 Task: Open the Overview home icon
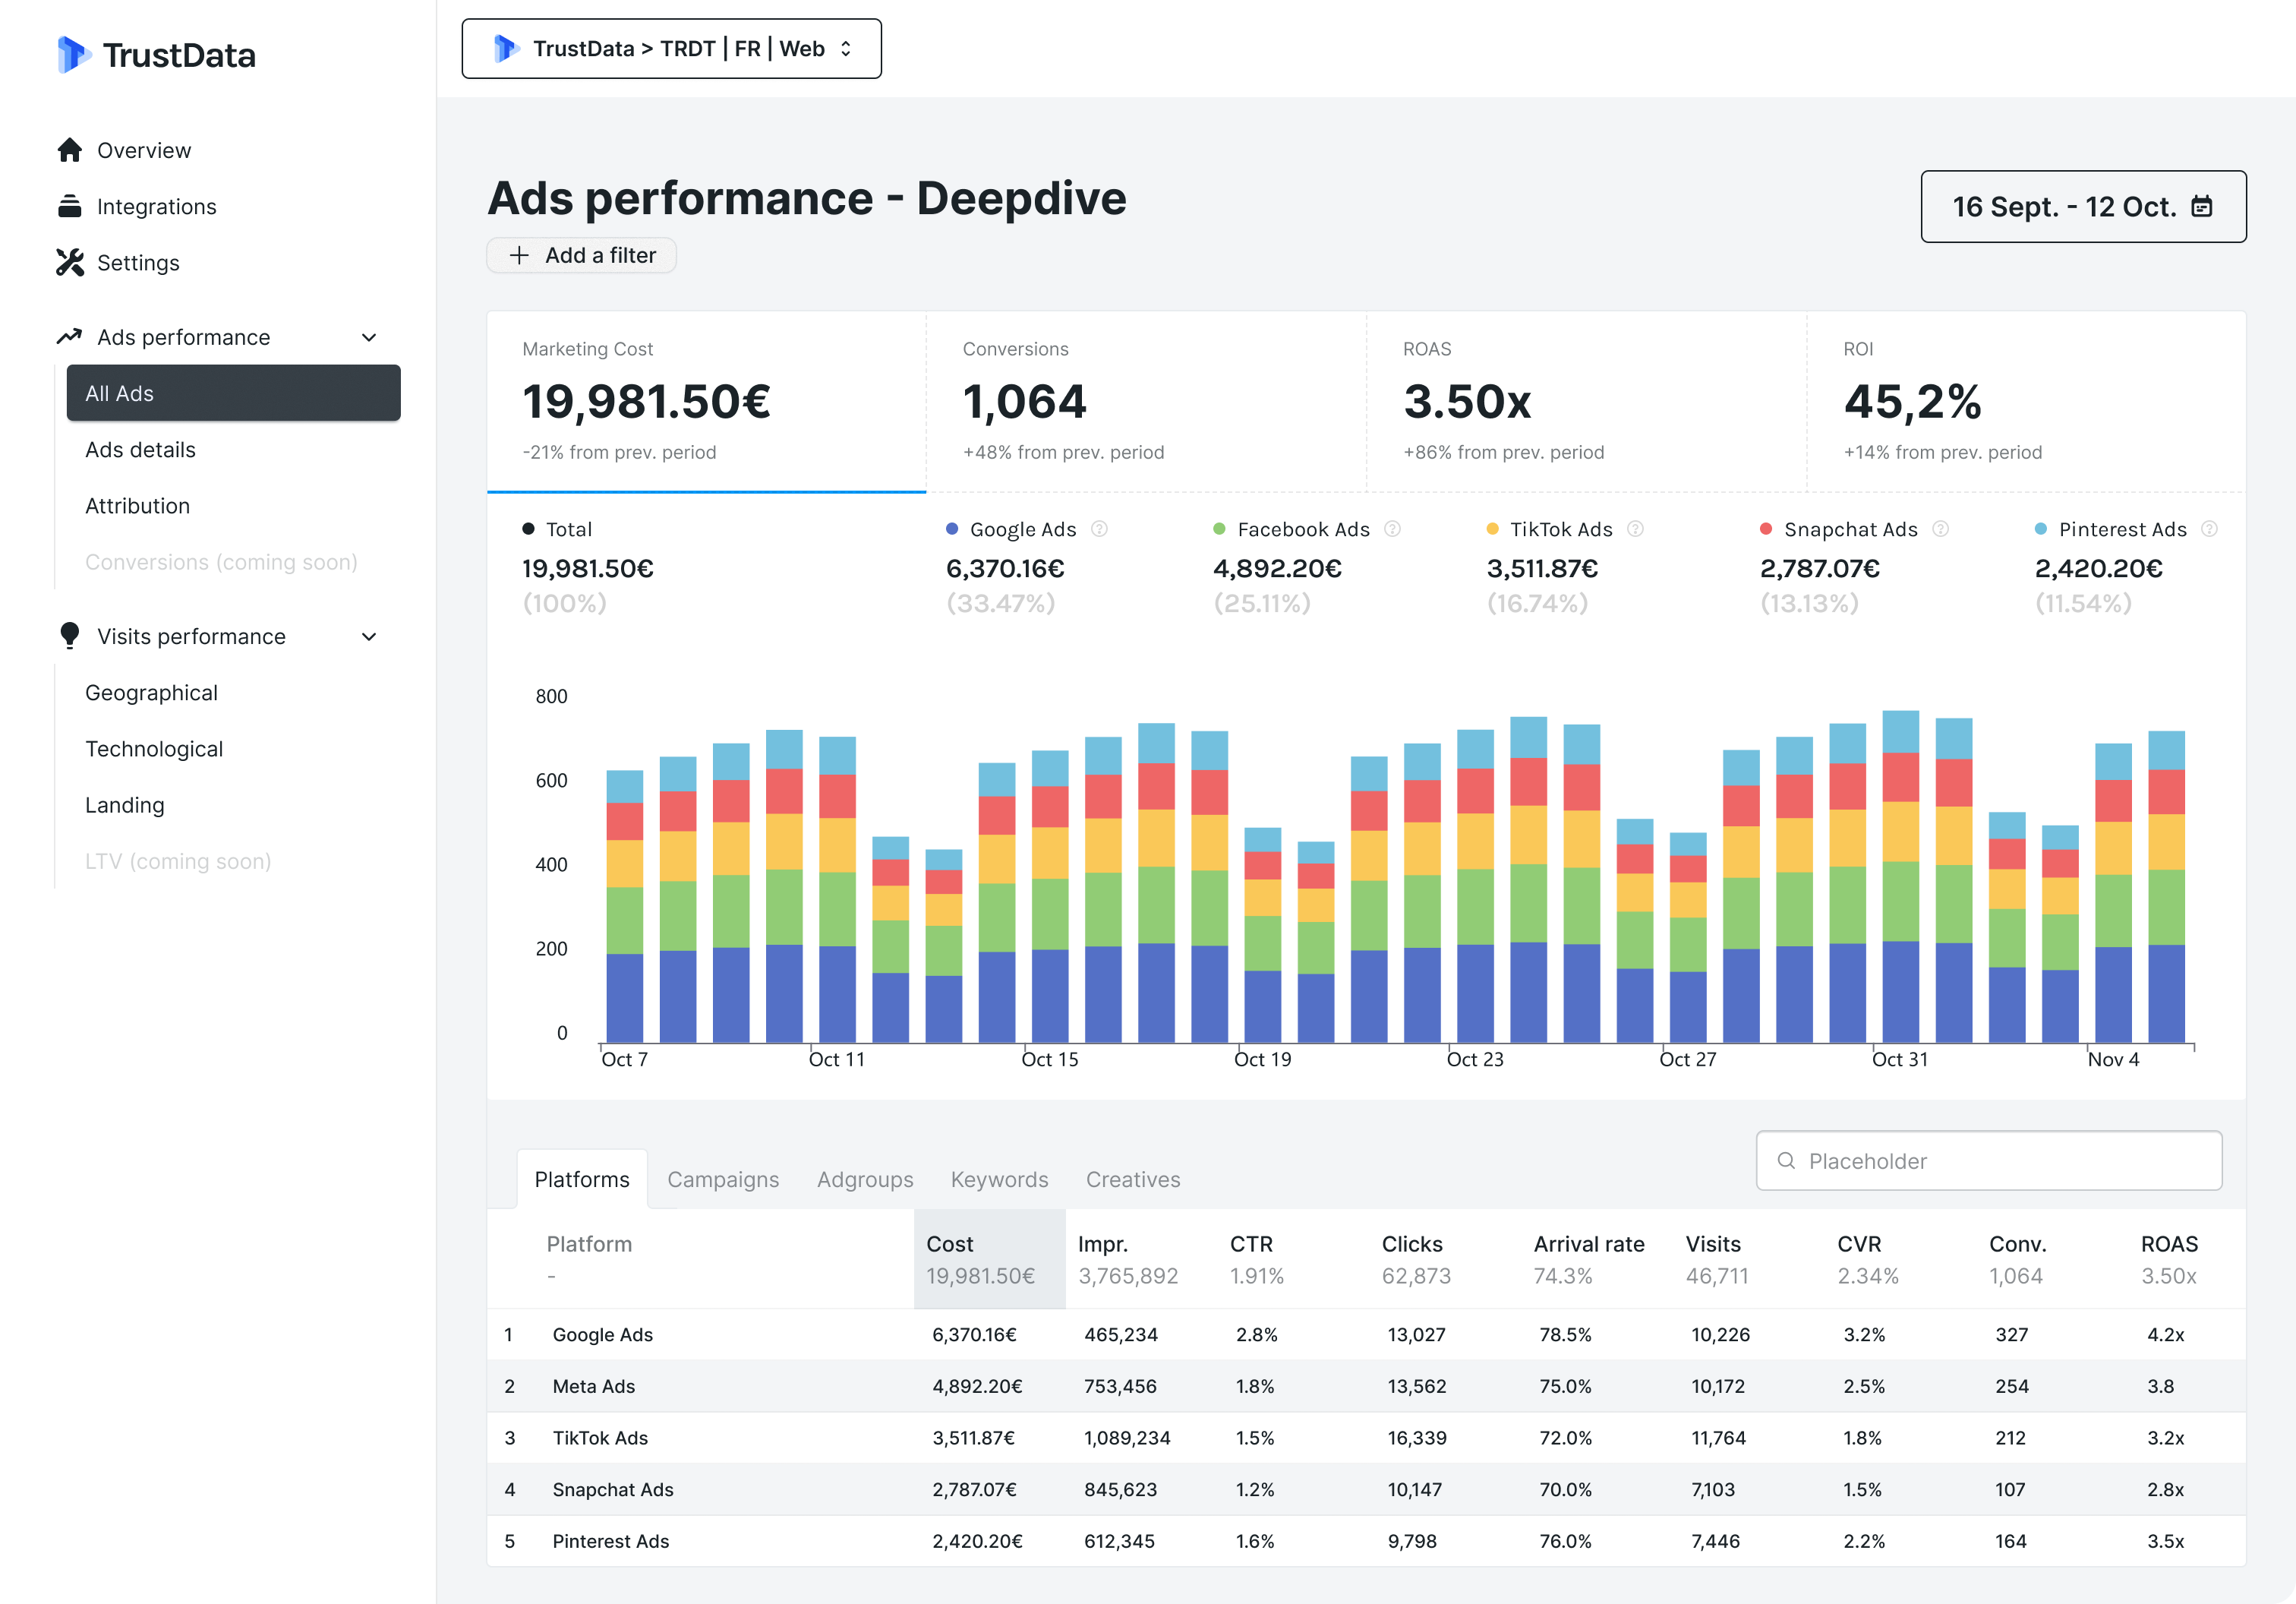(70, 149)
